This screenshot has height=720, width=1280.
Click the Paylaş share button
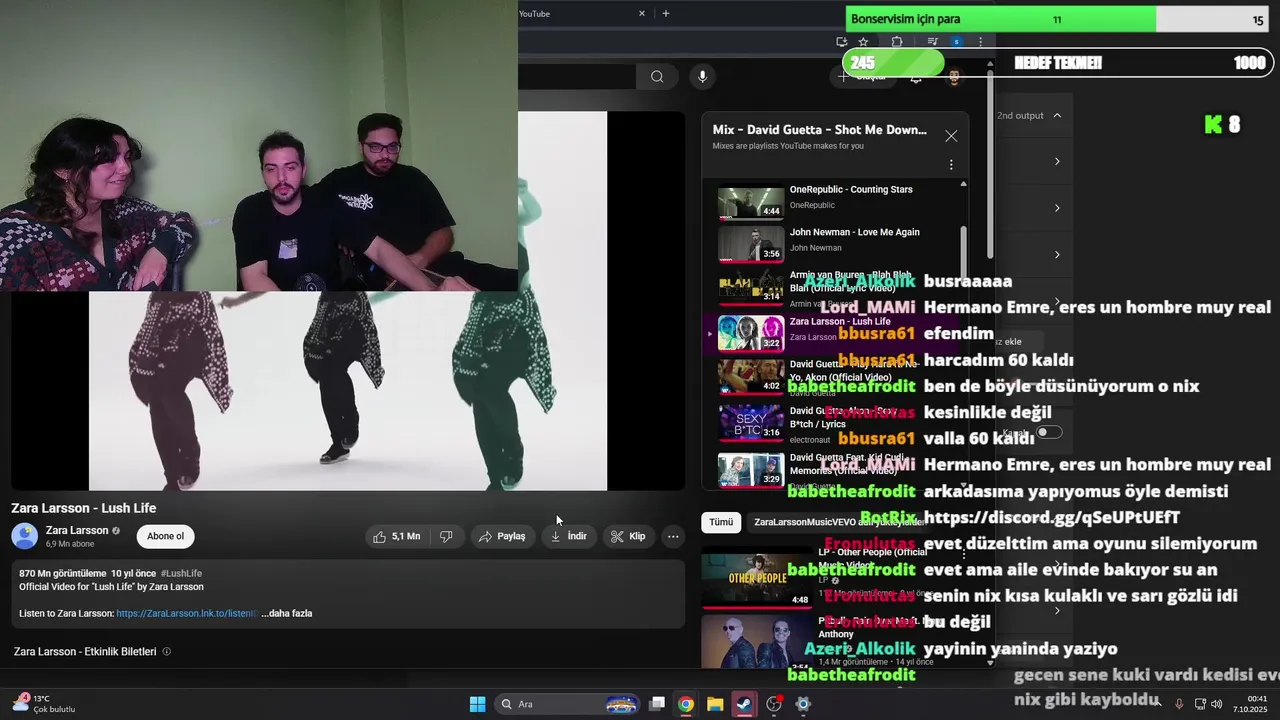pyautogui.click(x=502, y=536)
